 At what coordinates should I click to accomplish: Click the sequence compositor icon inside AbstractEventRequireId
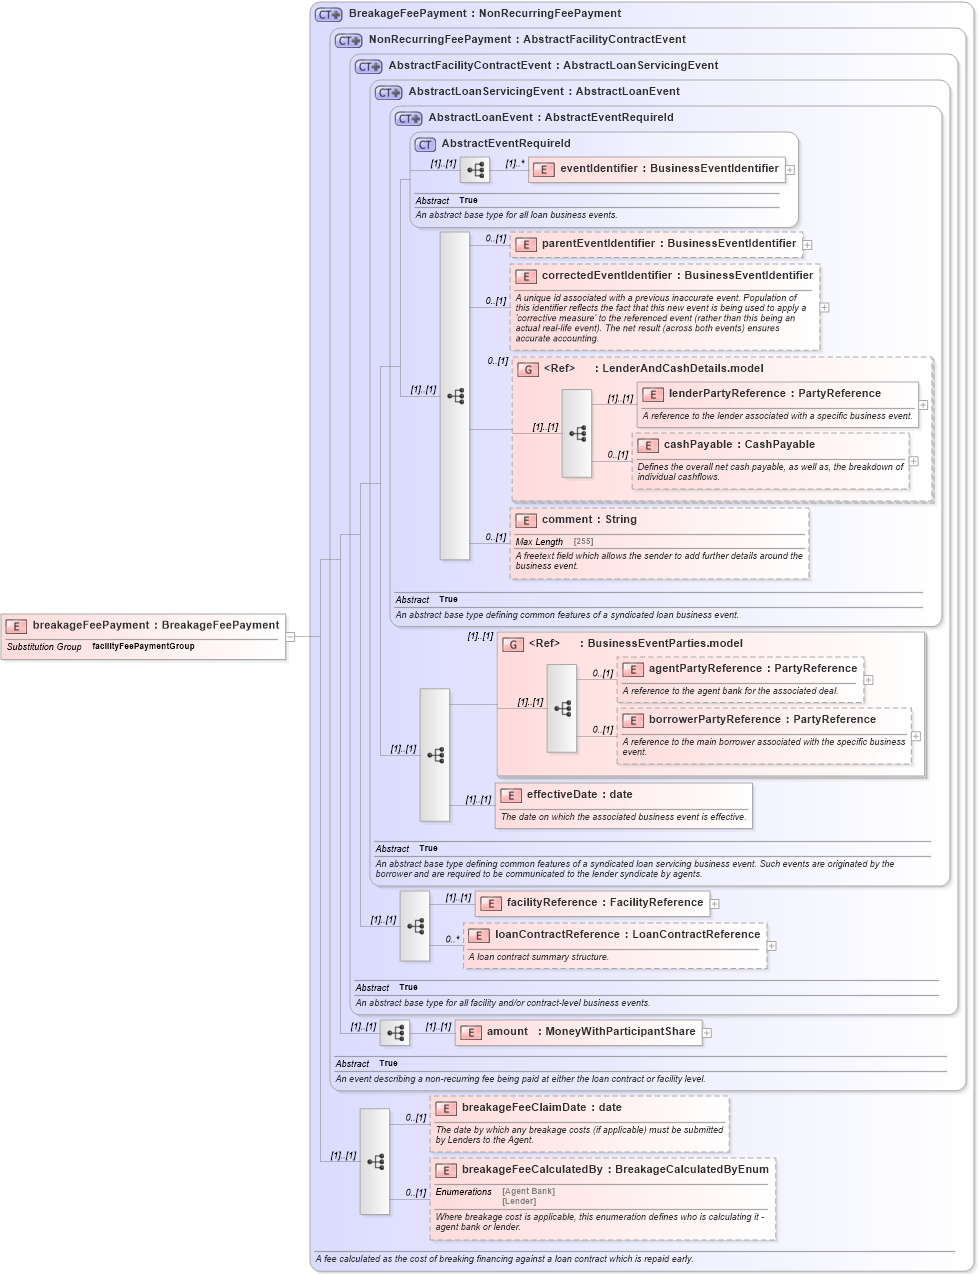[474, 170]
